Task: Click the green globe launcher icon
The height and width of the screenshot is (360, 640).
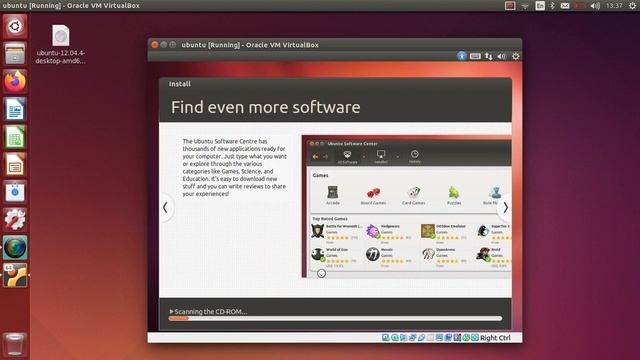Action: (15, 247)
